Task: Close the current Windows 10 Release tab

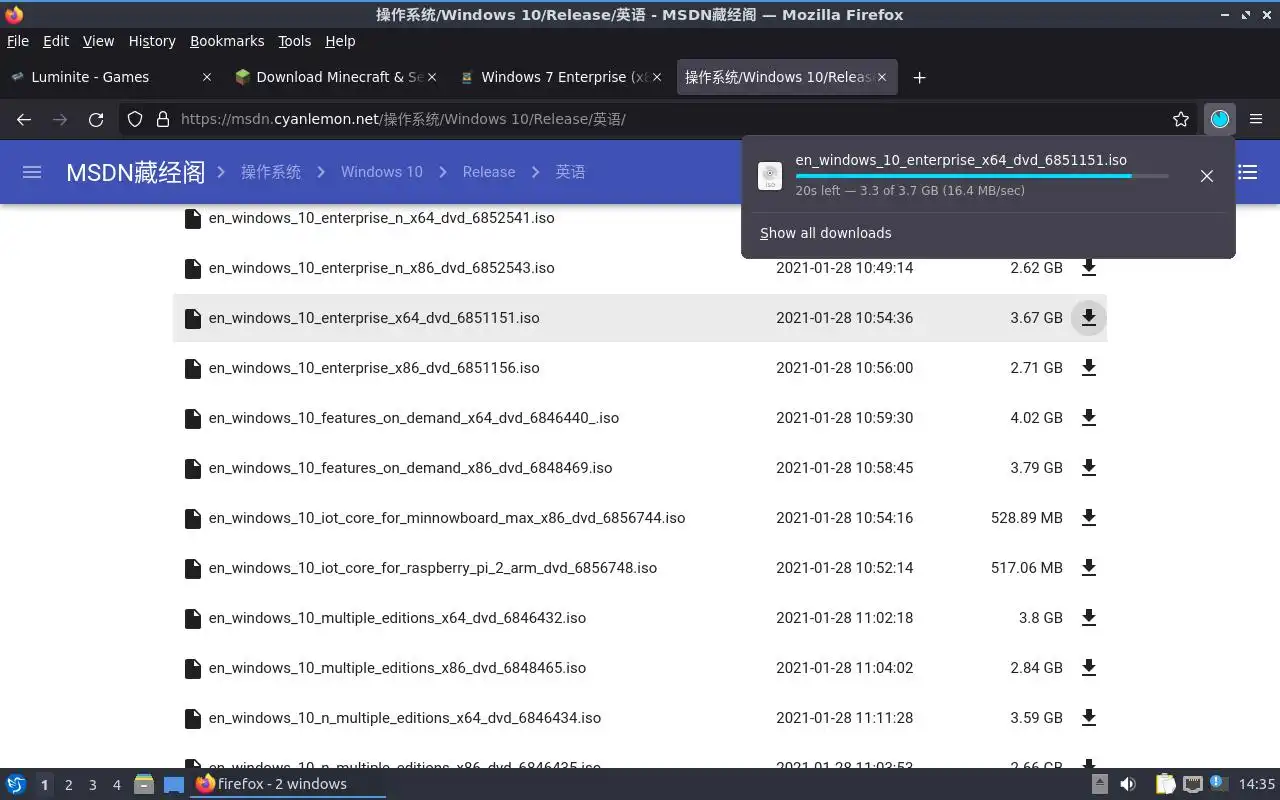Action: click(882, 77)
